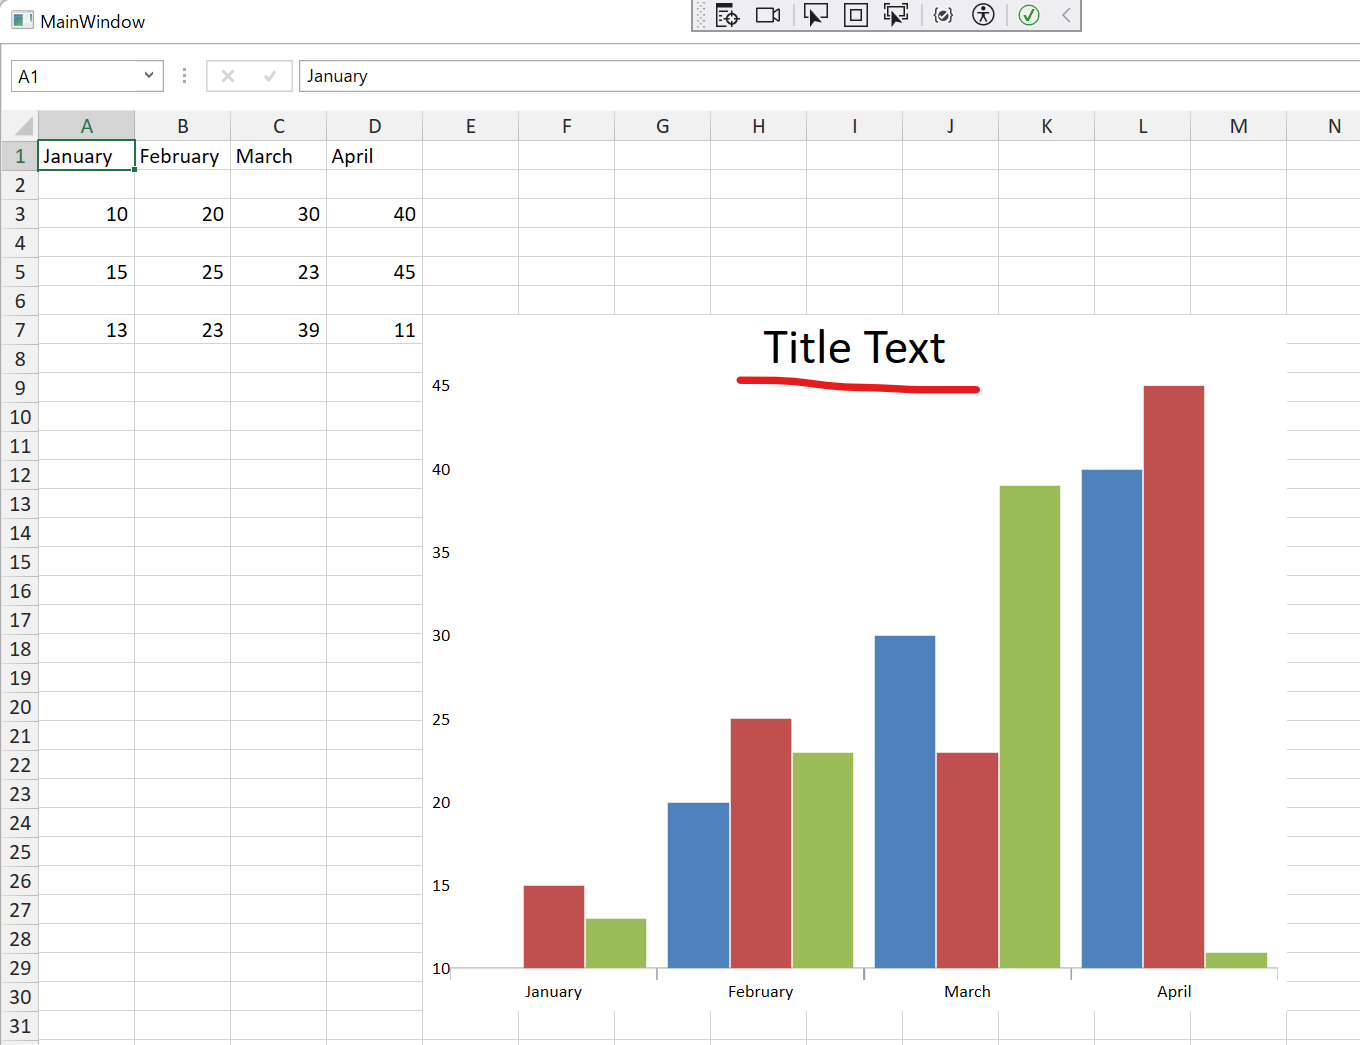Viewport: 1360px width, 1045px height.
Task: Click the Select All corner triangle
Action: pos(21,126)
